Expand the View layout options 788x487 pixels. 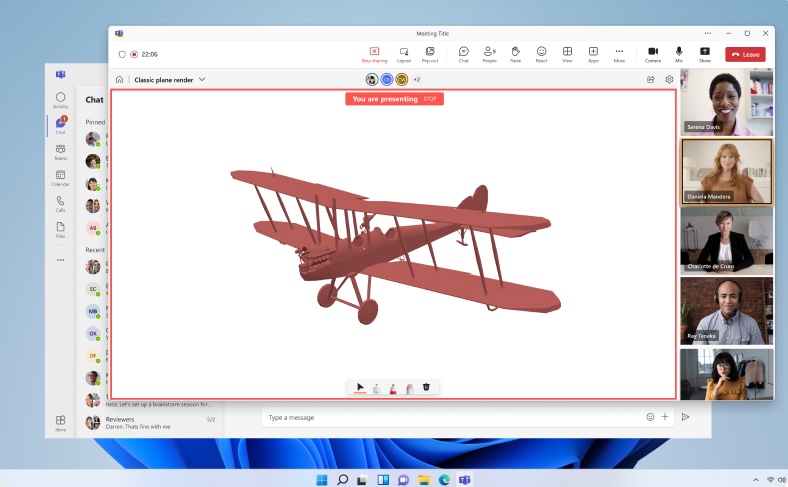567,54
